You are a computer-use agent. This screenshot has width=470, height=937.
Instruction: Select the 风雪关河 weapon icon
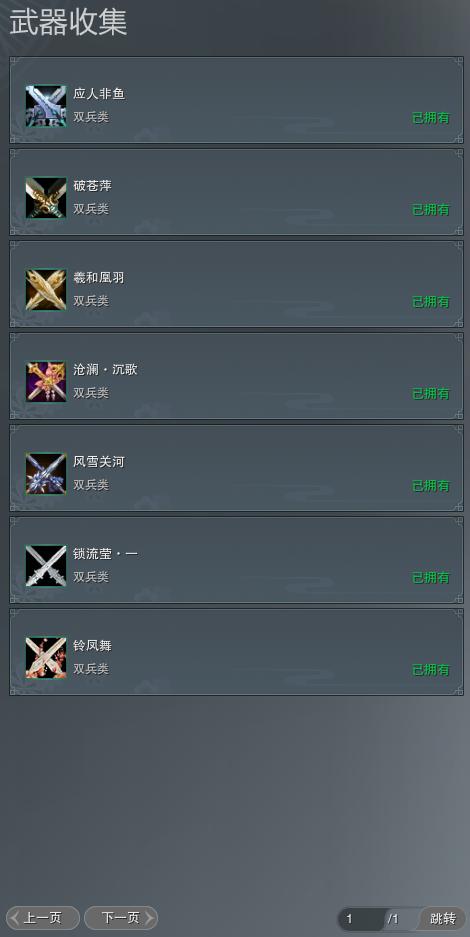click(x=46, y=474)
